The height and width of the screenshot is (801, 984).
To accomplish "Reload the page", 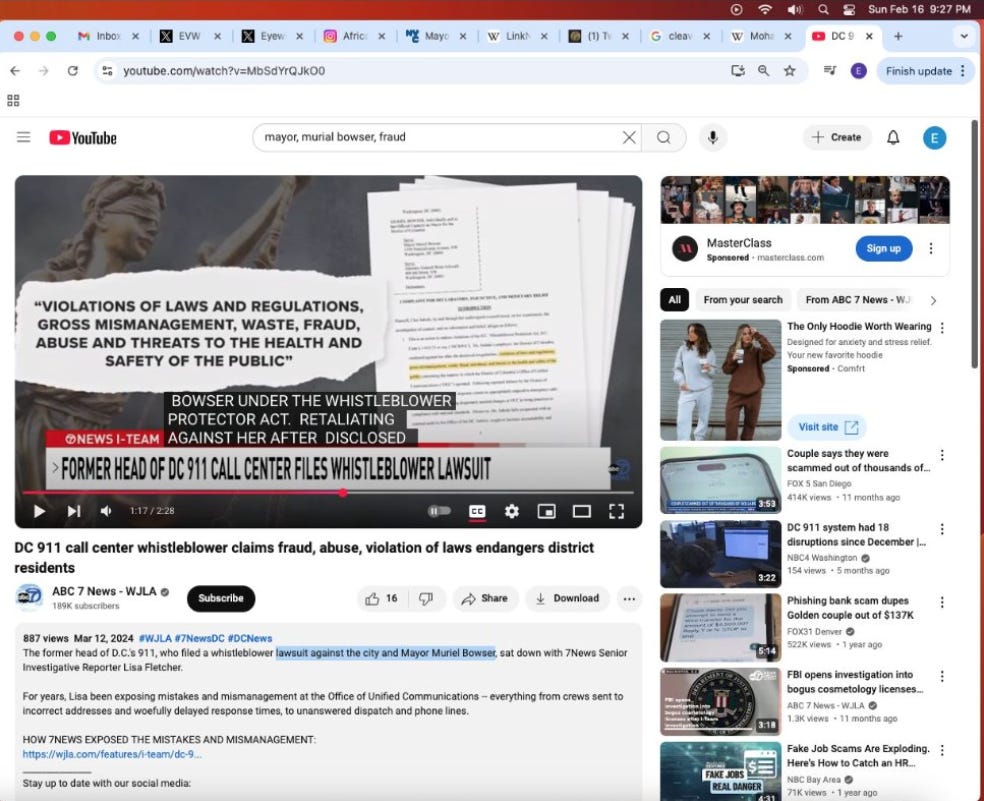I will [73, 71].
